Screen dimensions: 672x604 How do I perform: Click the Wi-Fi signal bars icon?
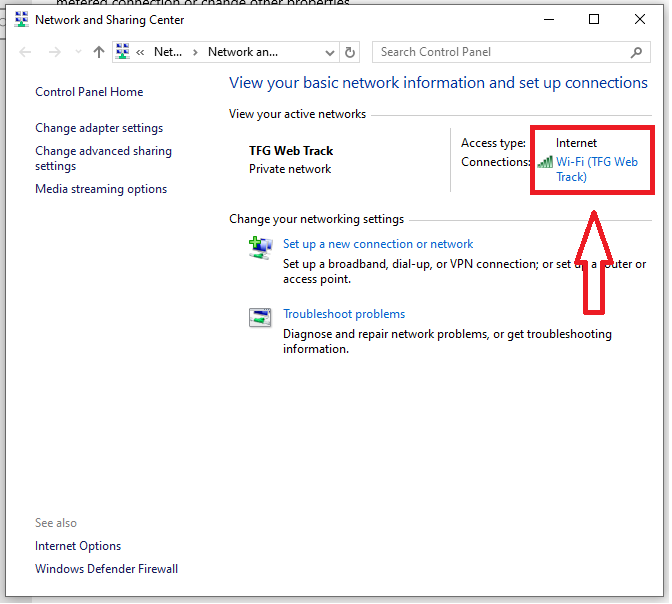click(545, 162)
